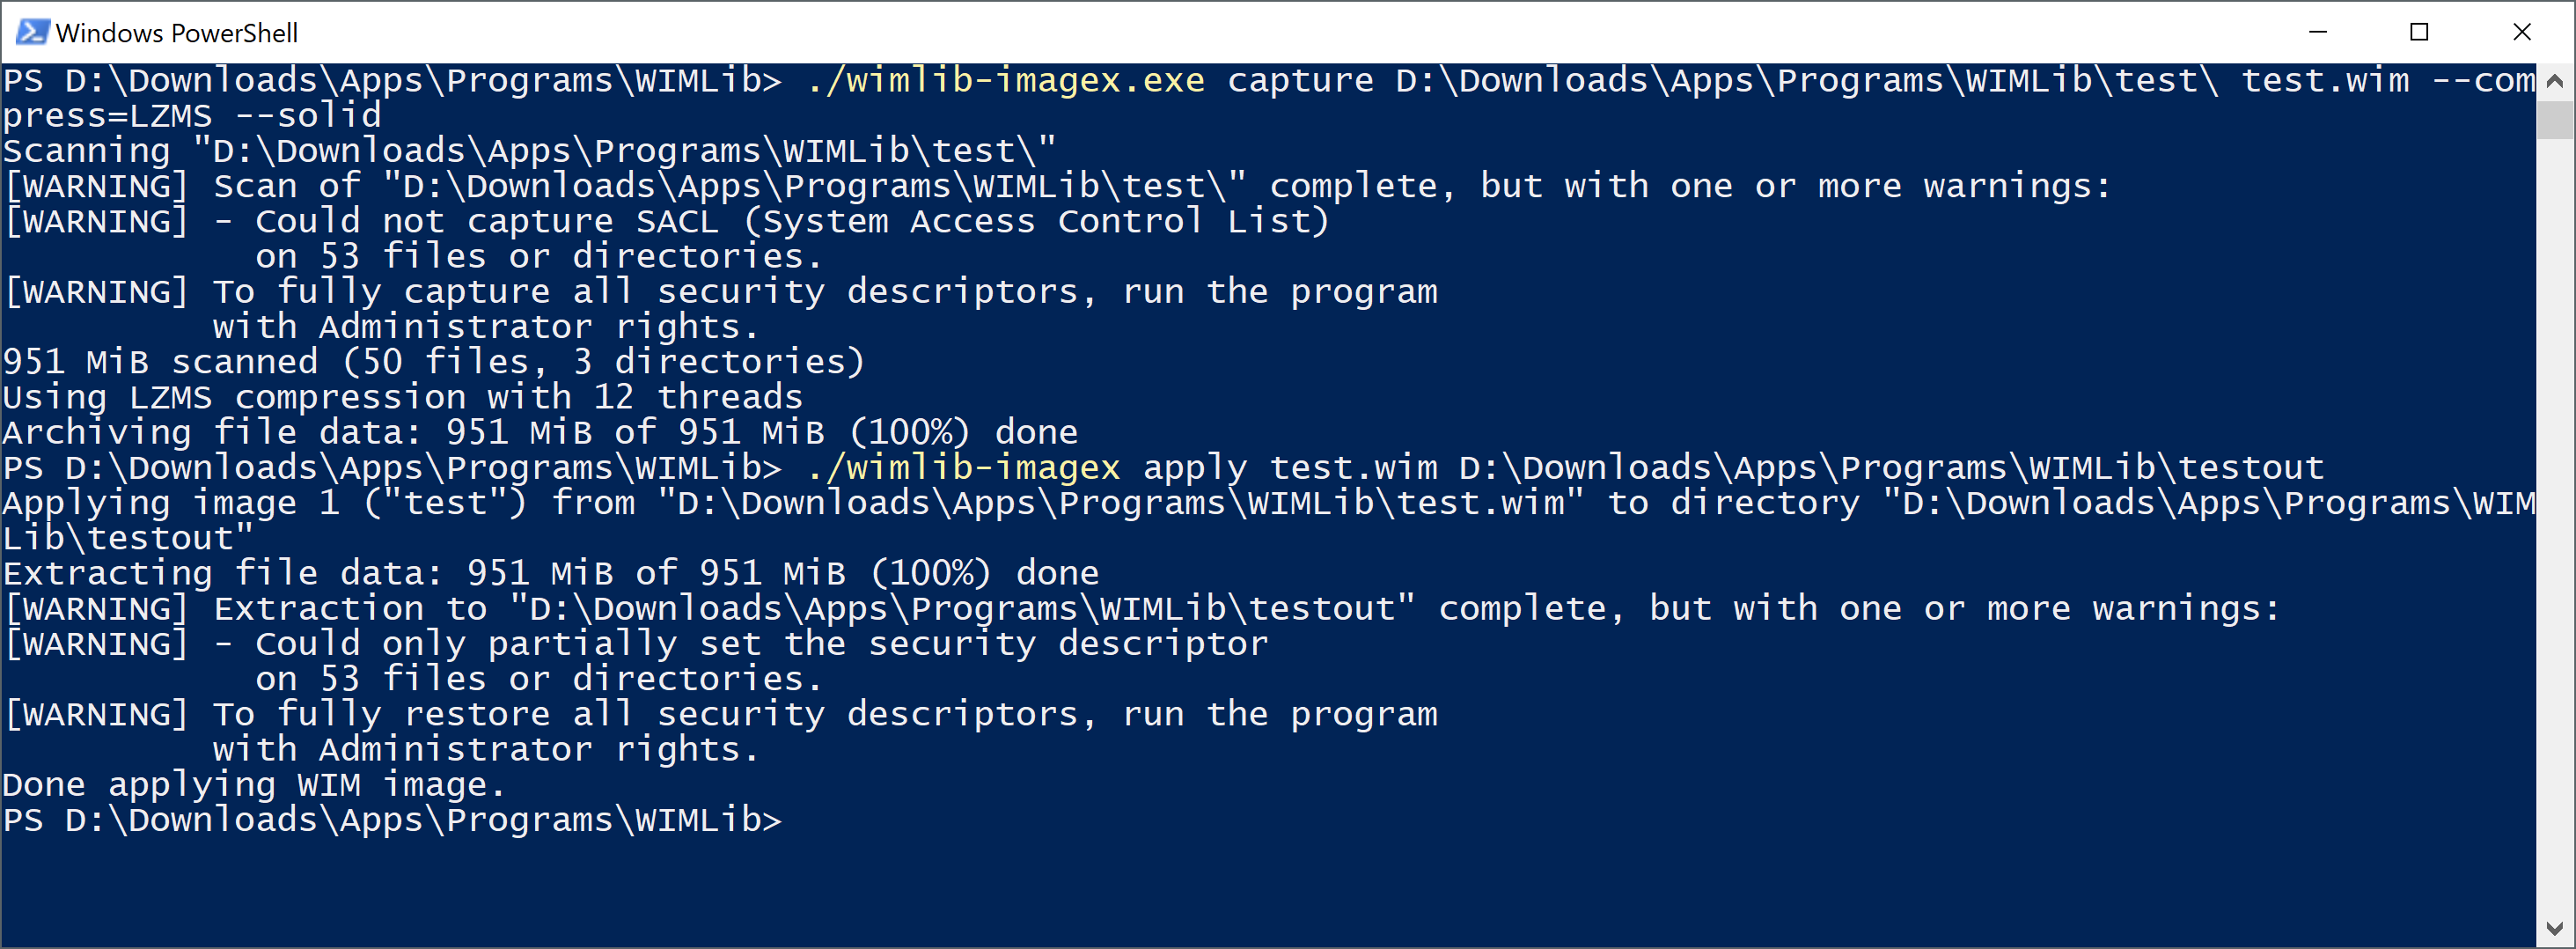Screen dimensions: 2576x949
Task: Click the yellow "./wimlib-imagex.exe" command text
Action: pyautogui.click(x=1005, y=80)
